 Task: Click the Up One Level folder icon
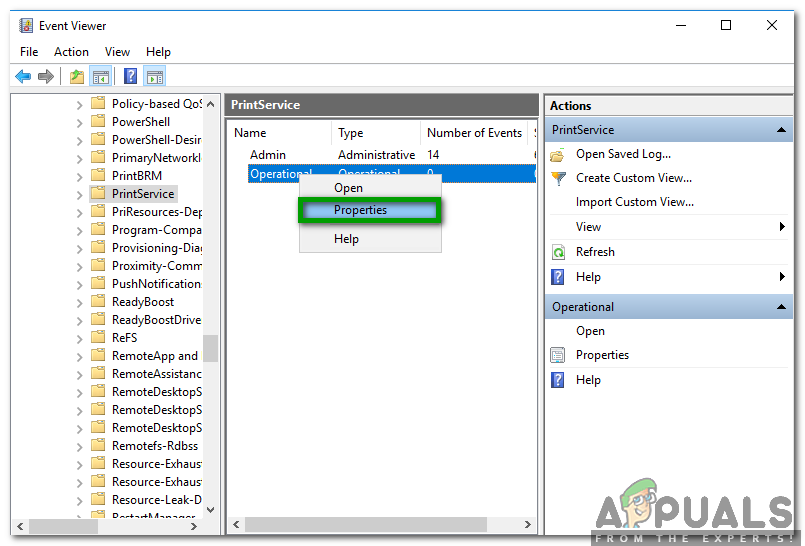click(77, 76)
